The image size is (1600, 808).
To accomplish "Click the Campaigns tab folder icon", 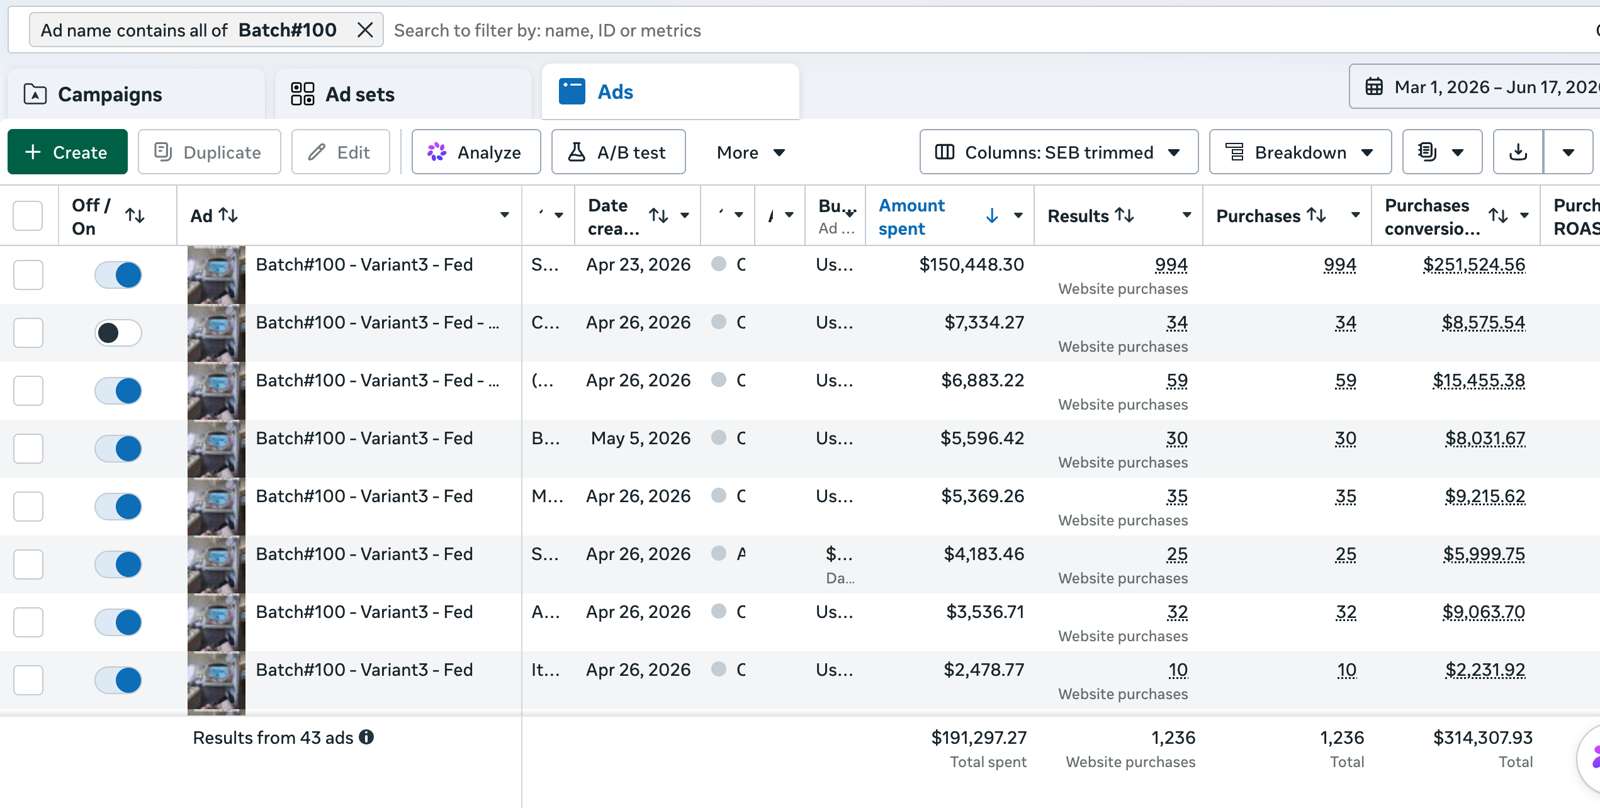I will pos(35,94).
